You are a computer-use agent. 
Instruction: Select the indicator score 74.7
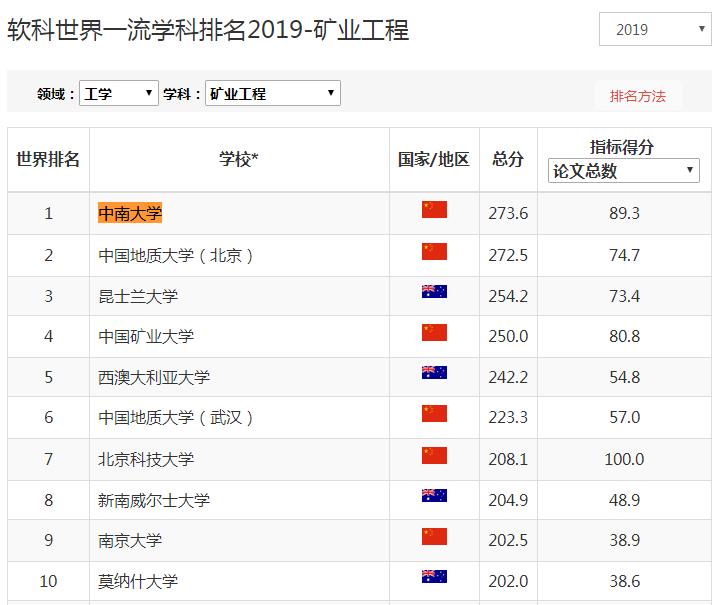tap(624, 255)
